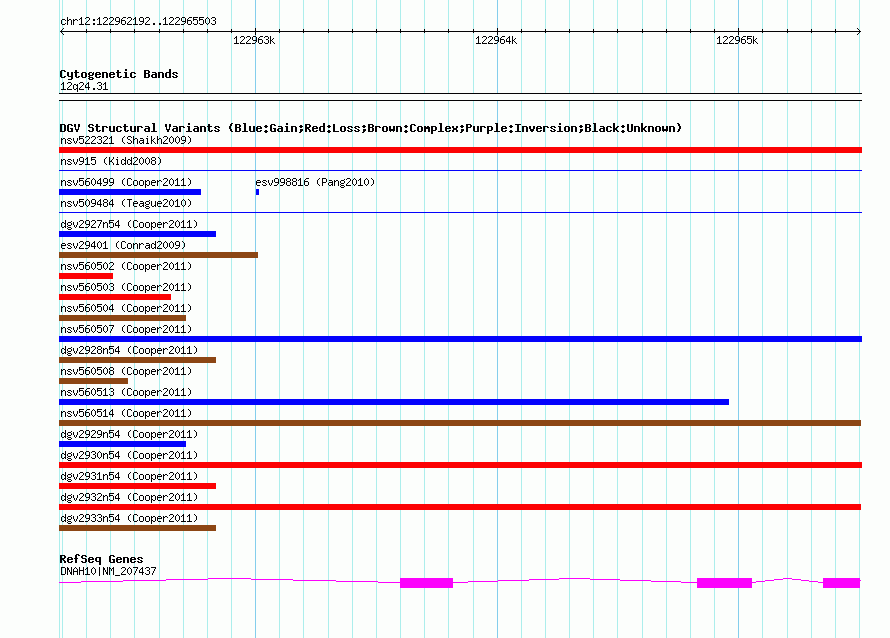Click the dgv2932n54 full-width red bar

pos(460,507)
